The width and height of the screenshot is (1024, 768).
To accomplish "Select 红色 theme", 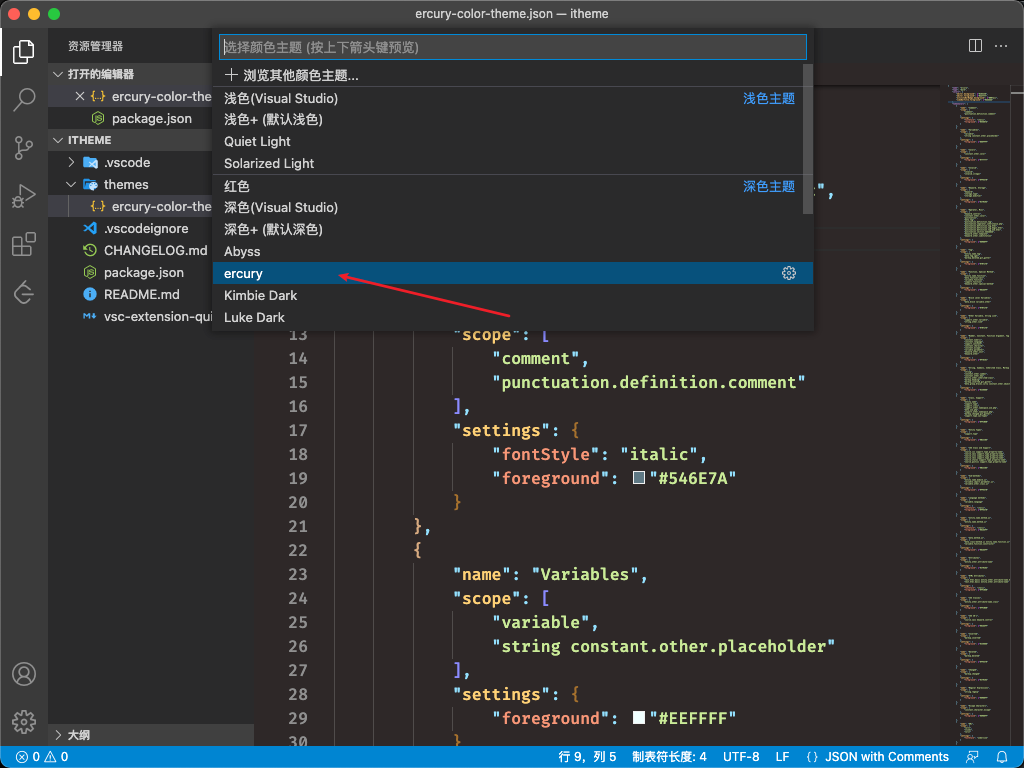I will (x=513, y=186).
